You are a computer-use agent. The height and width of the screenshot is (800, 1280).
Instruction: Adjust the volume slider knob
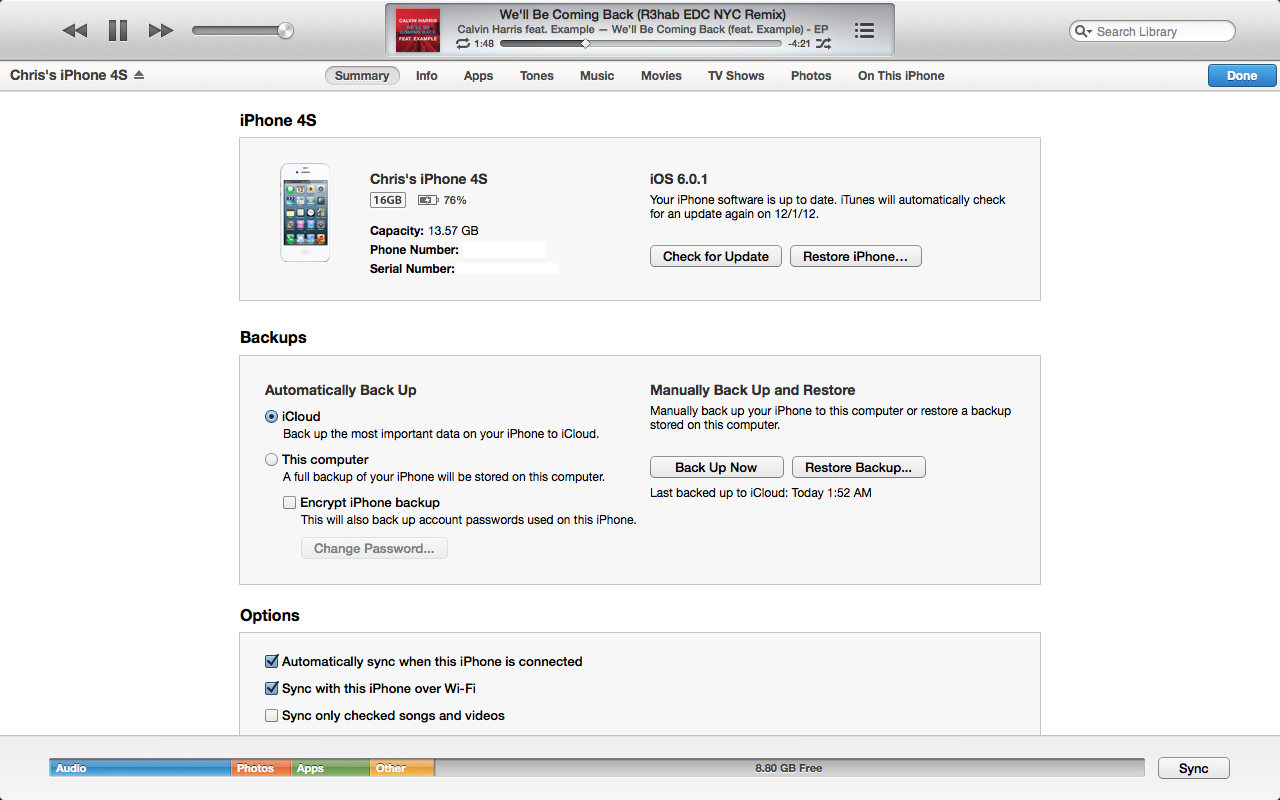(286, 31)
